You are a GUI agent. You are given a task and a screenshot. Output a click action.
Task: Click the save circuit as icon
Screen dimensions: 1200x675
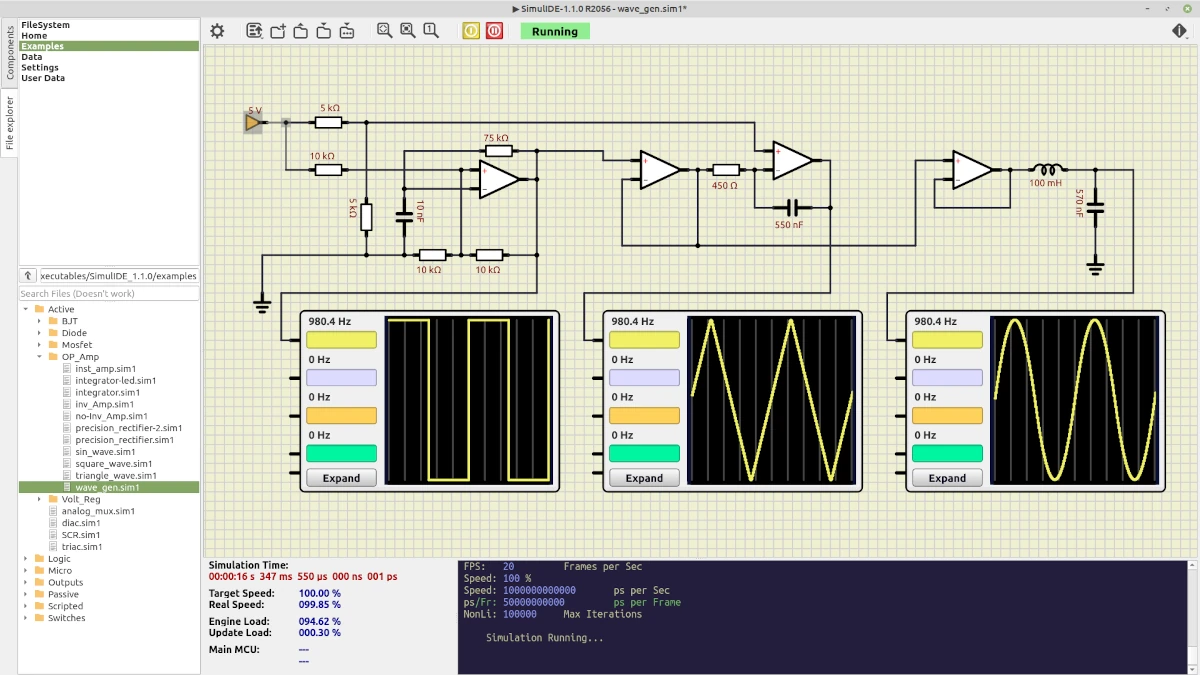coord(346,31)
